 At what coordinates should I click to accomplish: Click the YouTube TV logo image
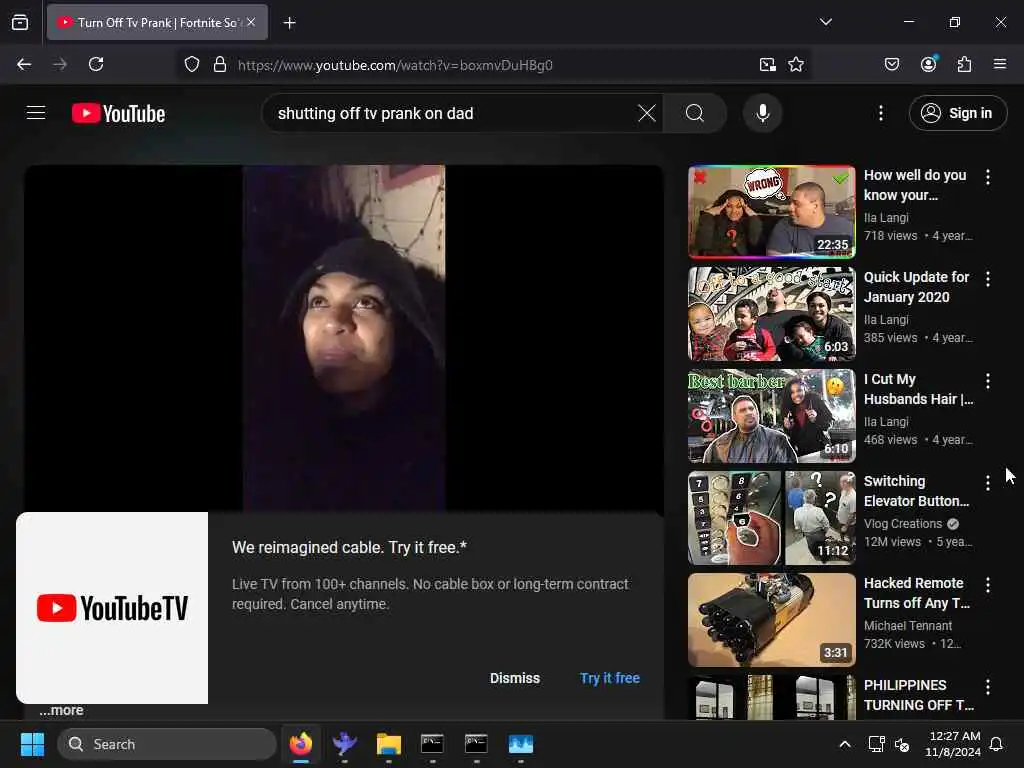point(112,608)
